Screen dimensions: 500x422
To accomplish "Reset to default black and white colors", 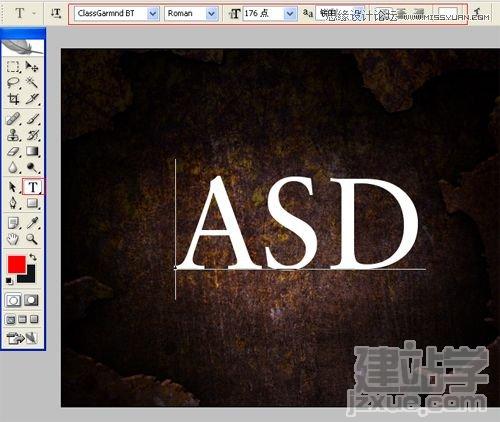I will click(x=9, y=281).
